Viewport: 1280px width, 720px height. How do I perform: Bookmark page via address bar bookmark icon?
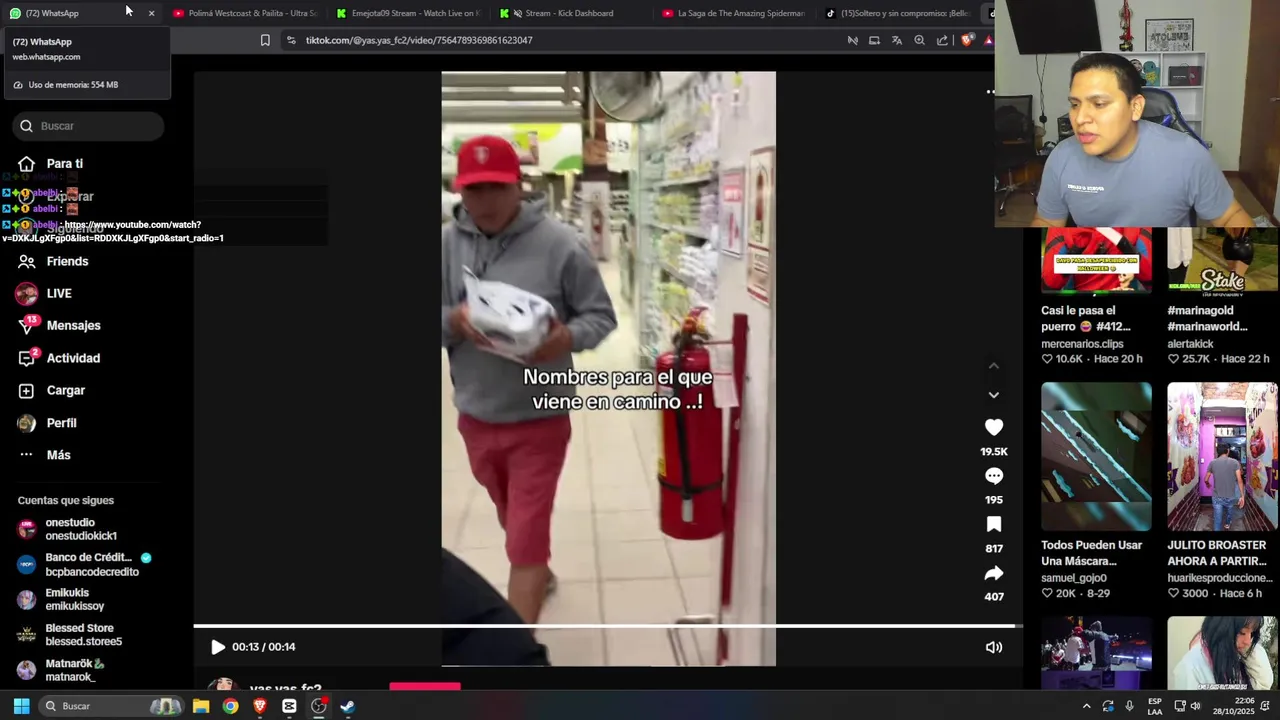265,40
